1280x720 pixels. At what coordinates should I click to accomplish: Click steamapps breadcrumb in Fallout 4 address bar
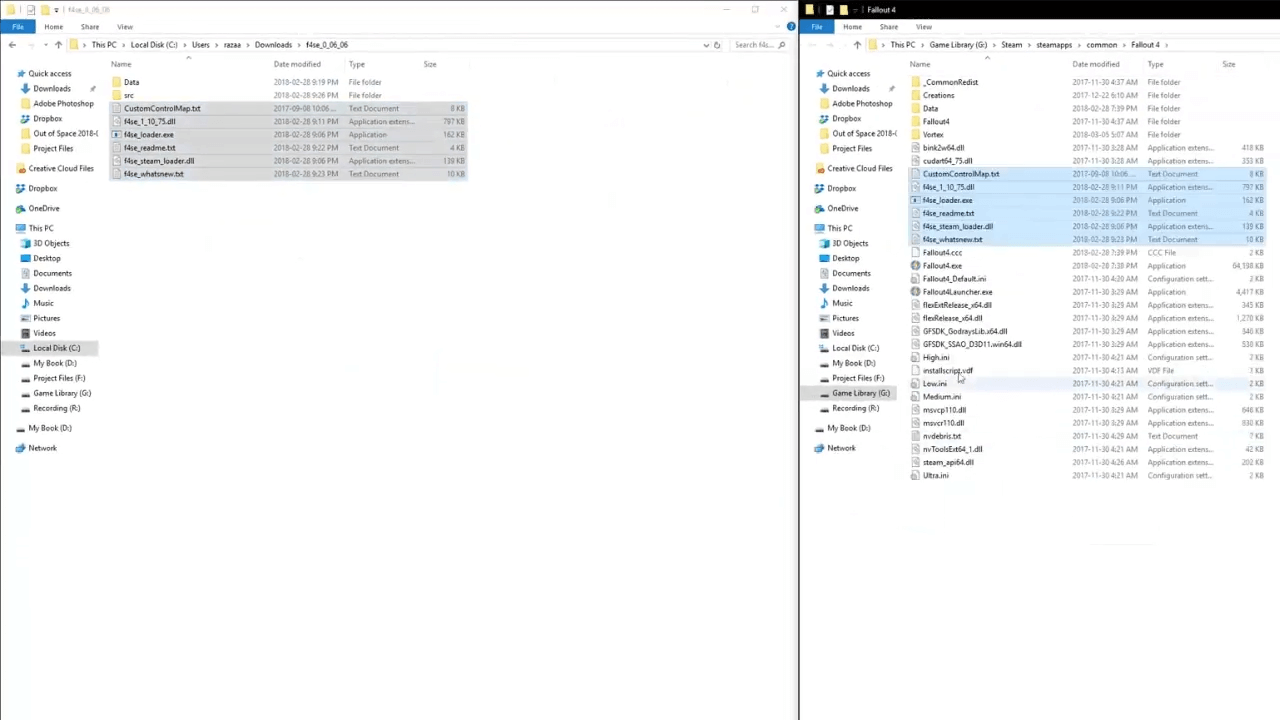(1054, 44)
